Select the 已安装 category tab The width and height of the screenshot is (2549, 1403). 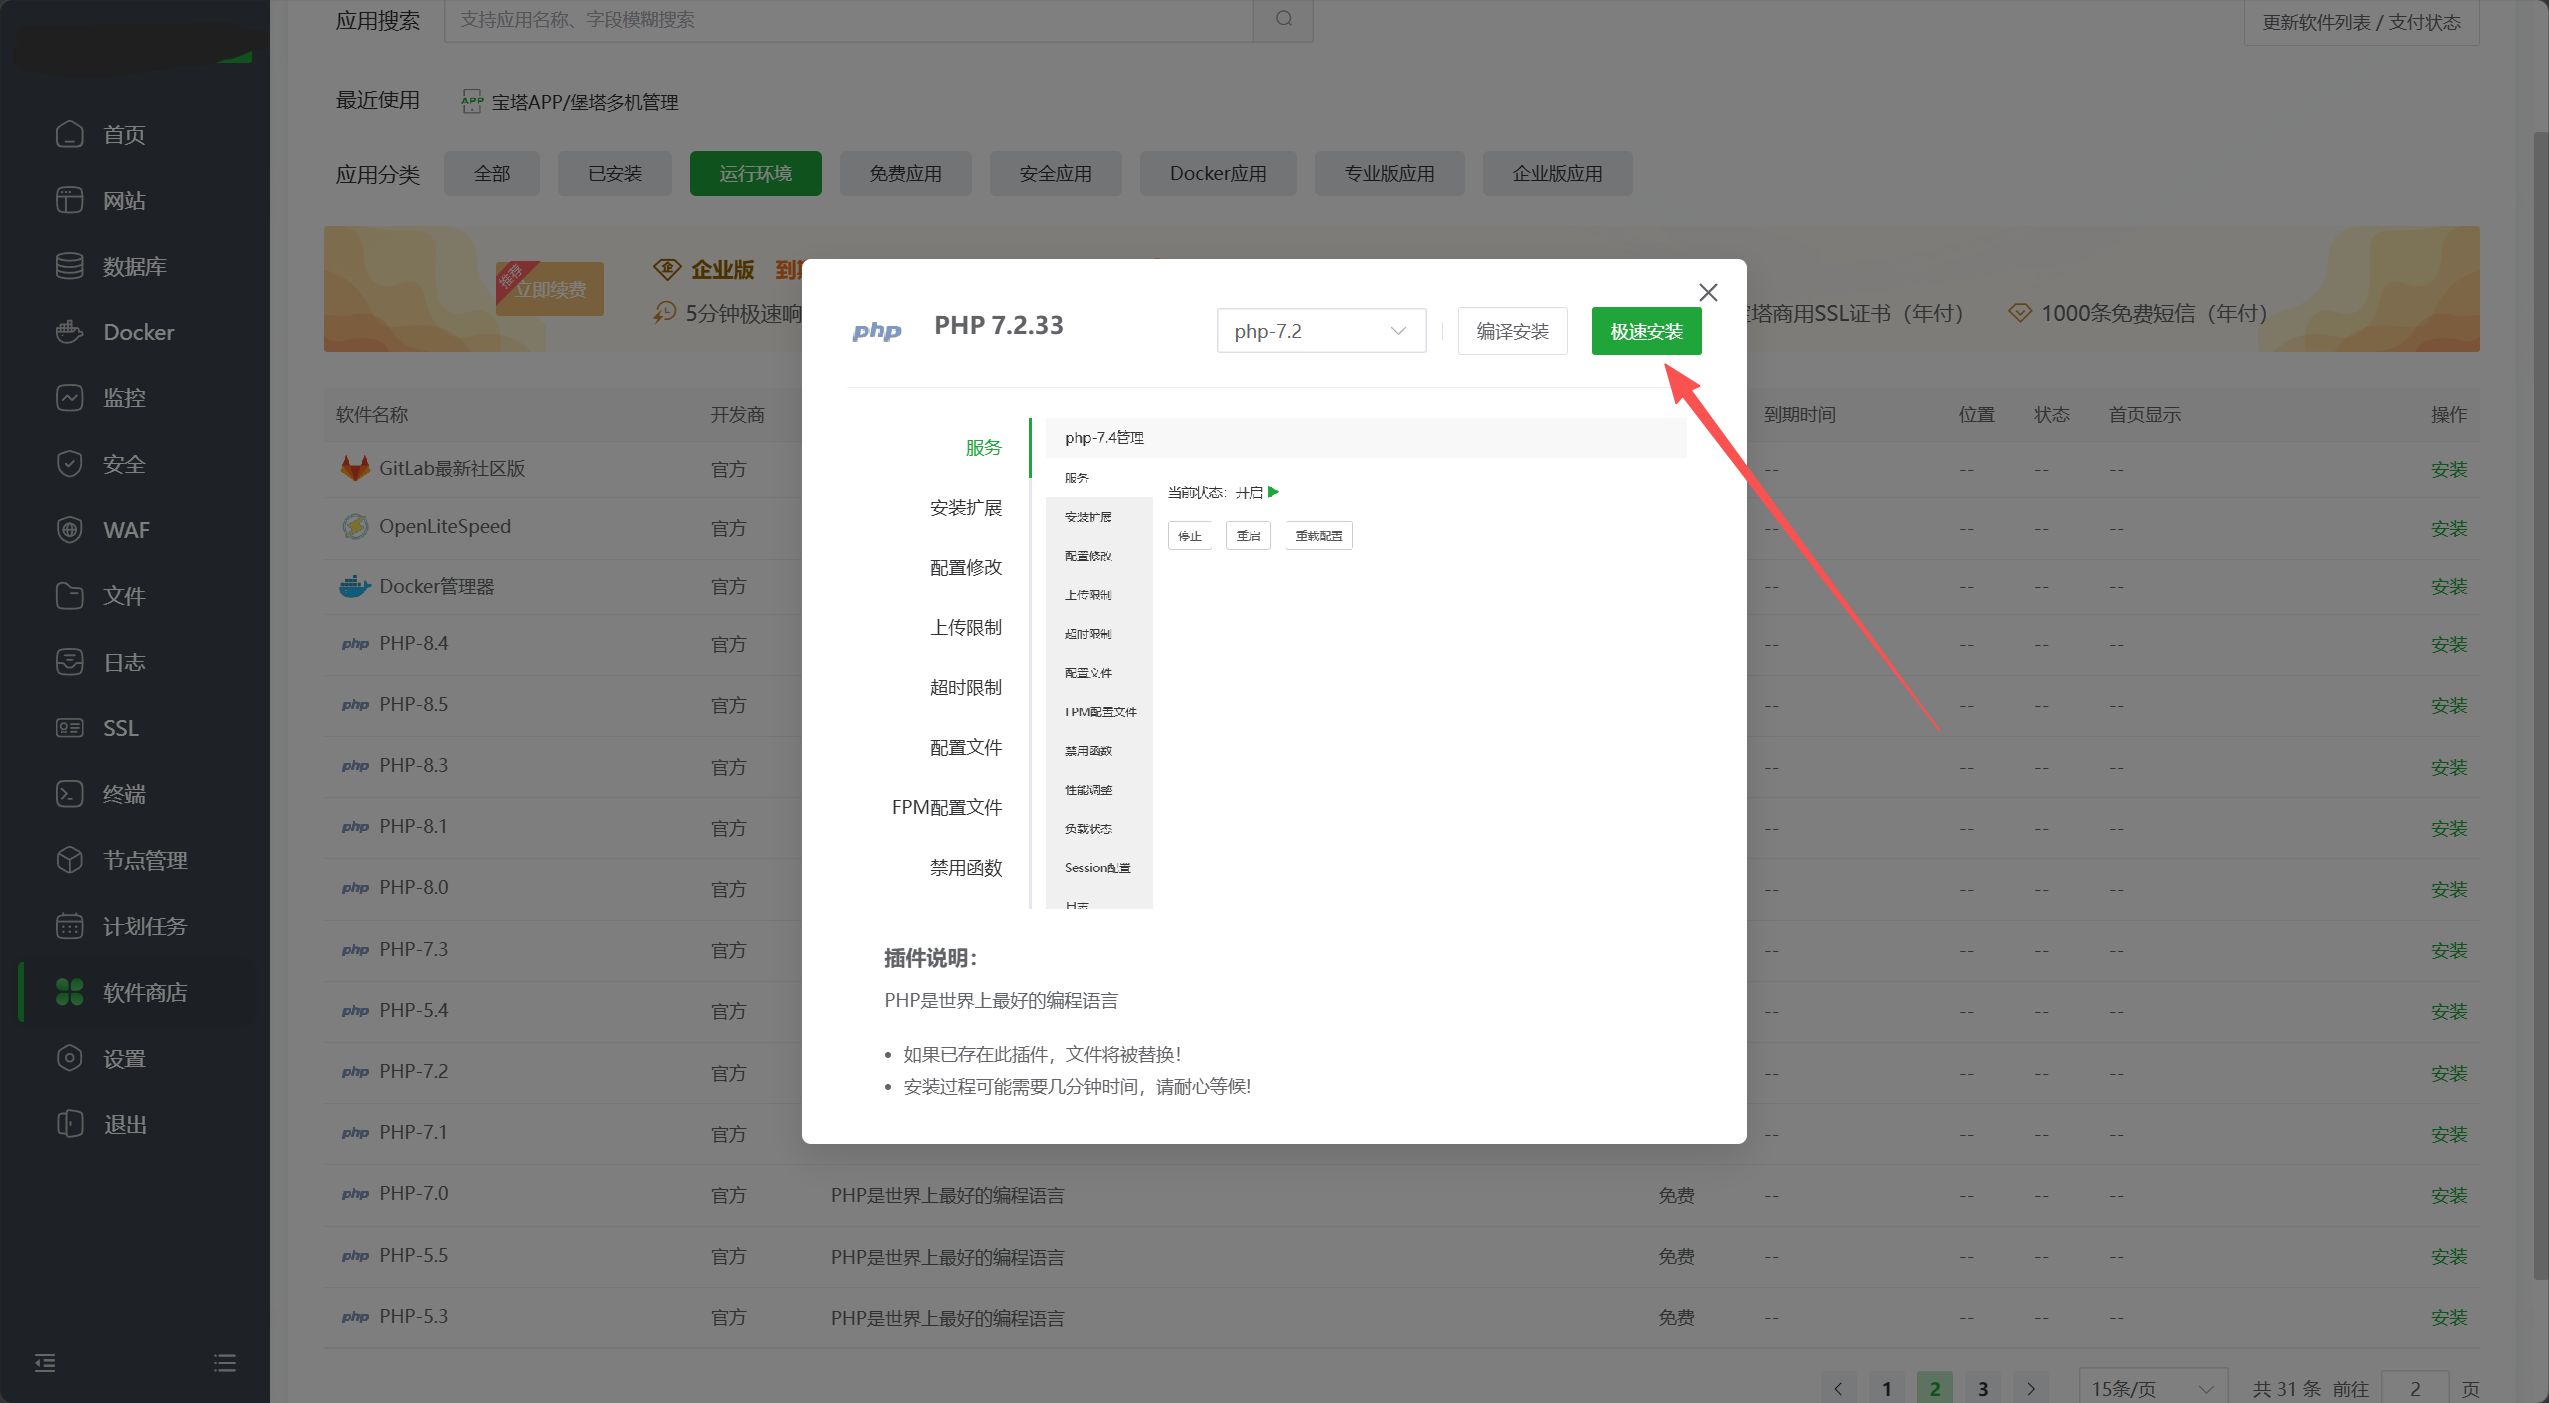(615, 173)
